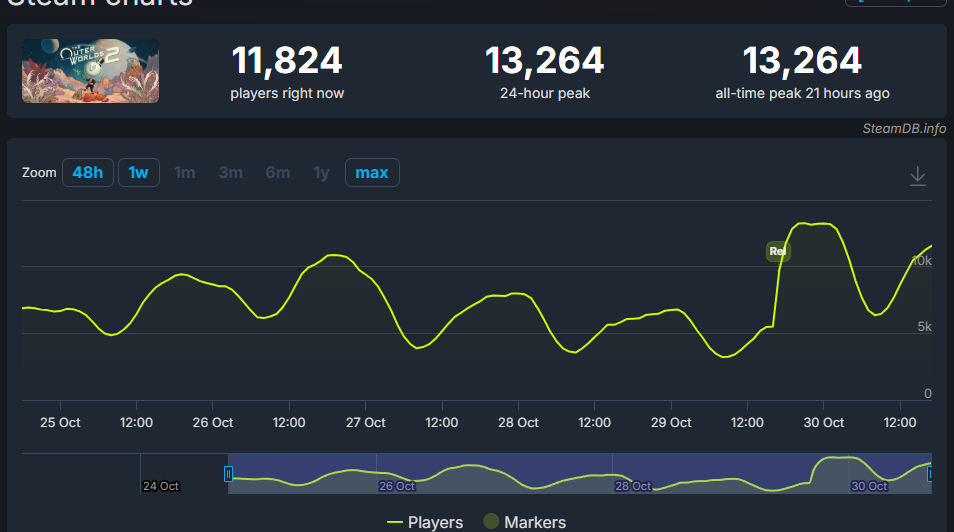Click the Rel release marker on chart
954x532 pixels.
(778, 251)
